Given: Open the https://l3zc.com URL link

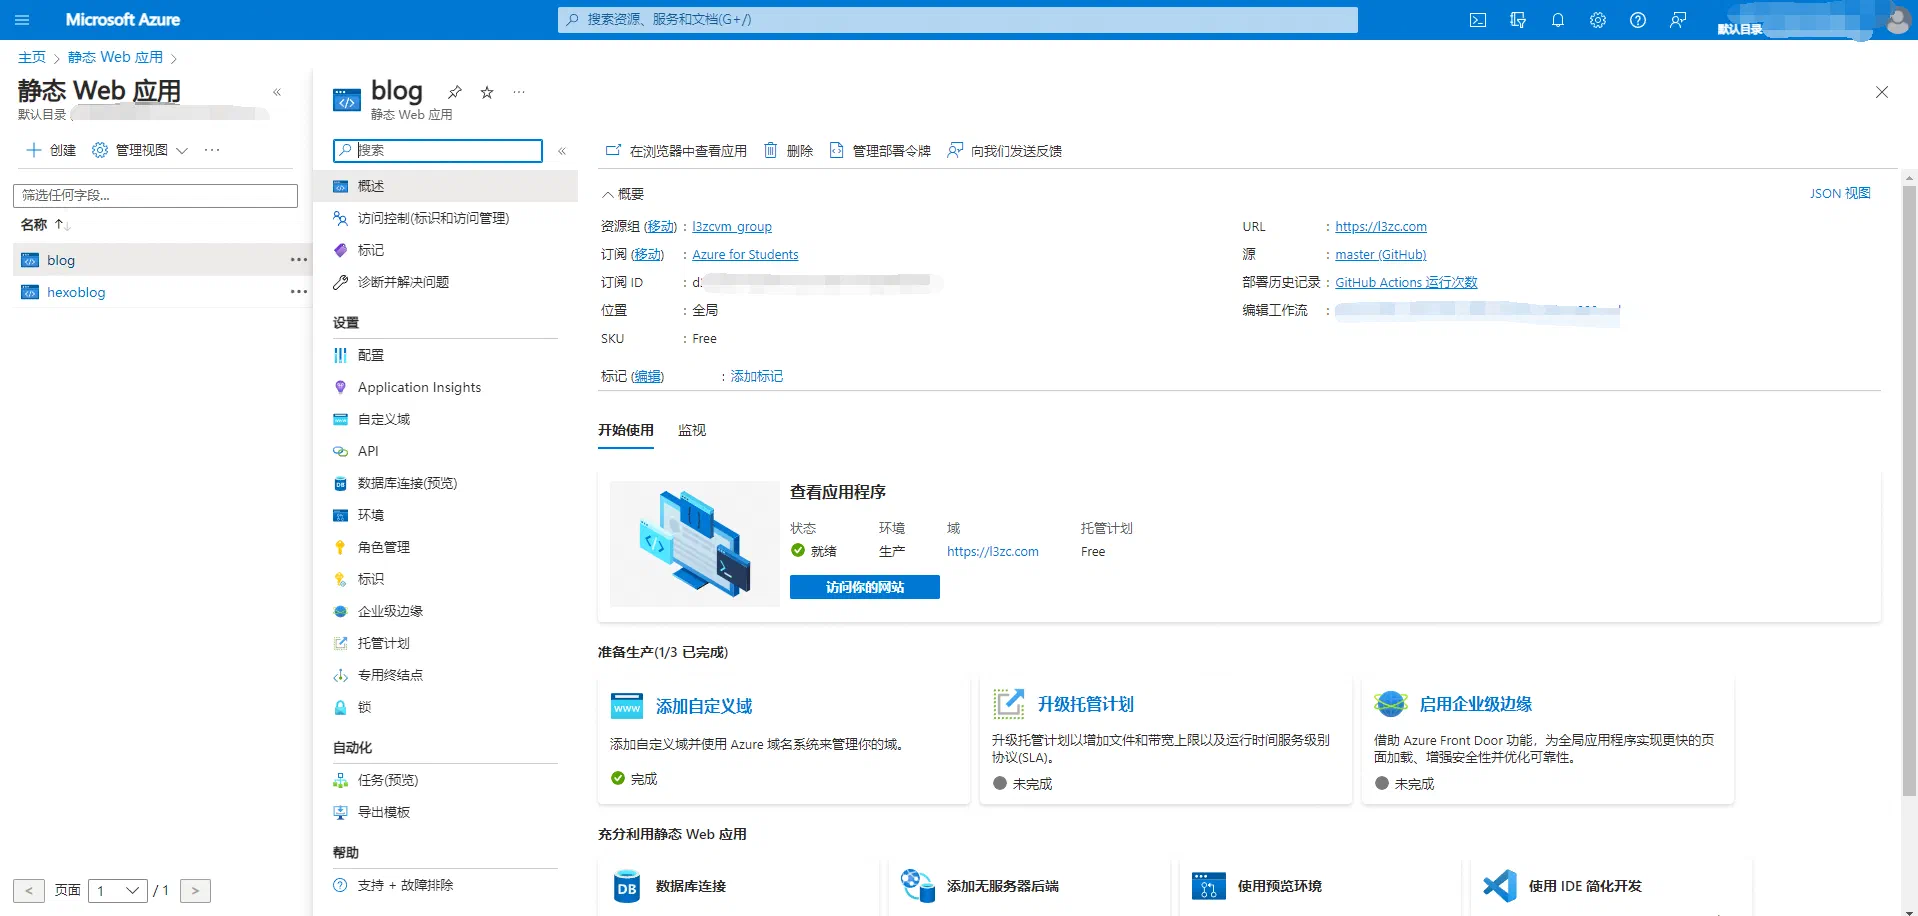Looking at the screenshot, I should (x=1380, y=226).
